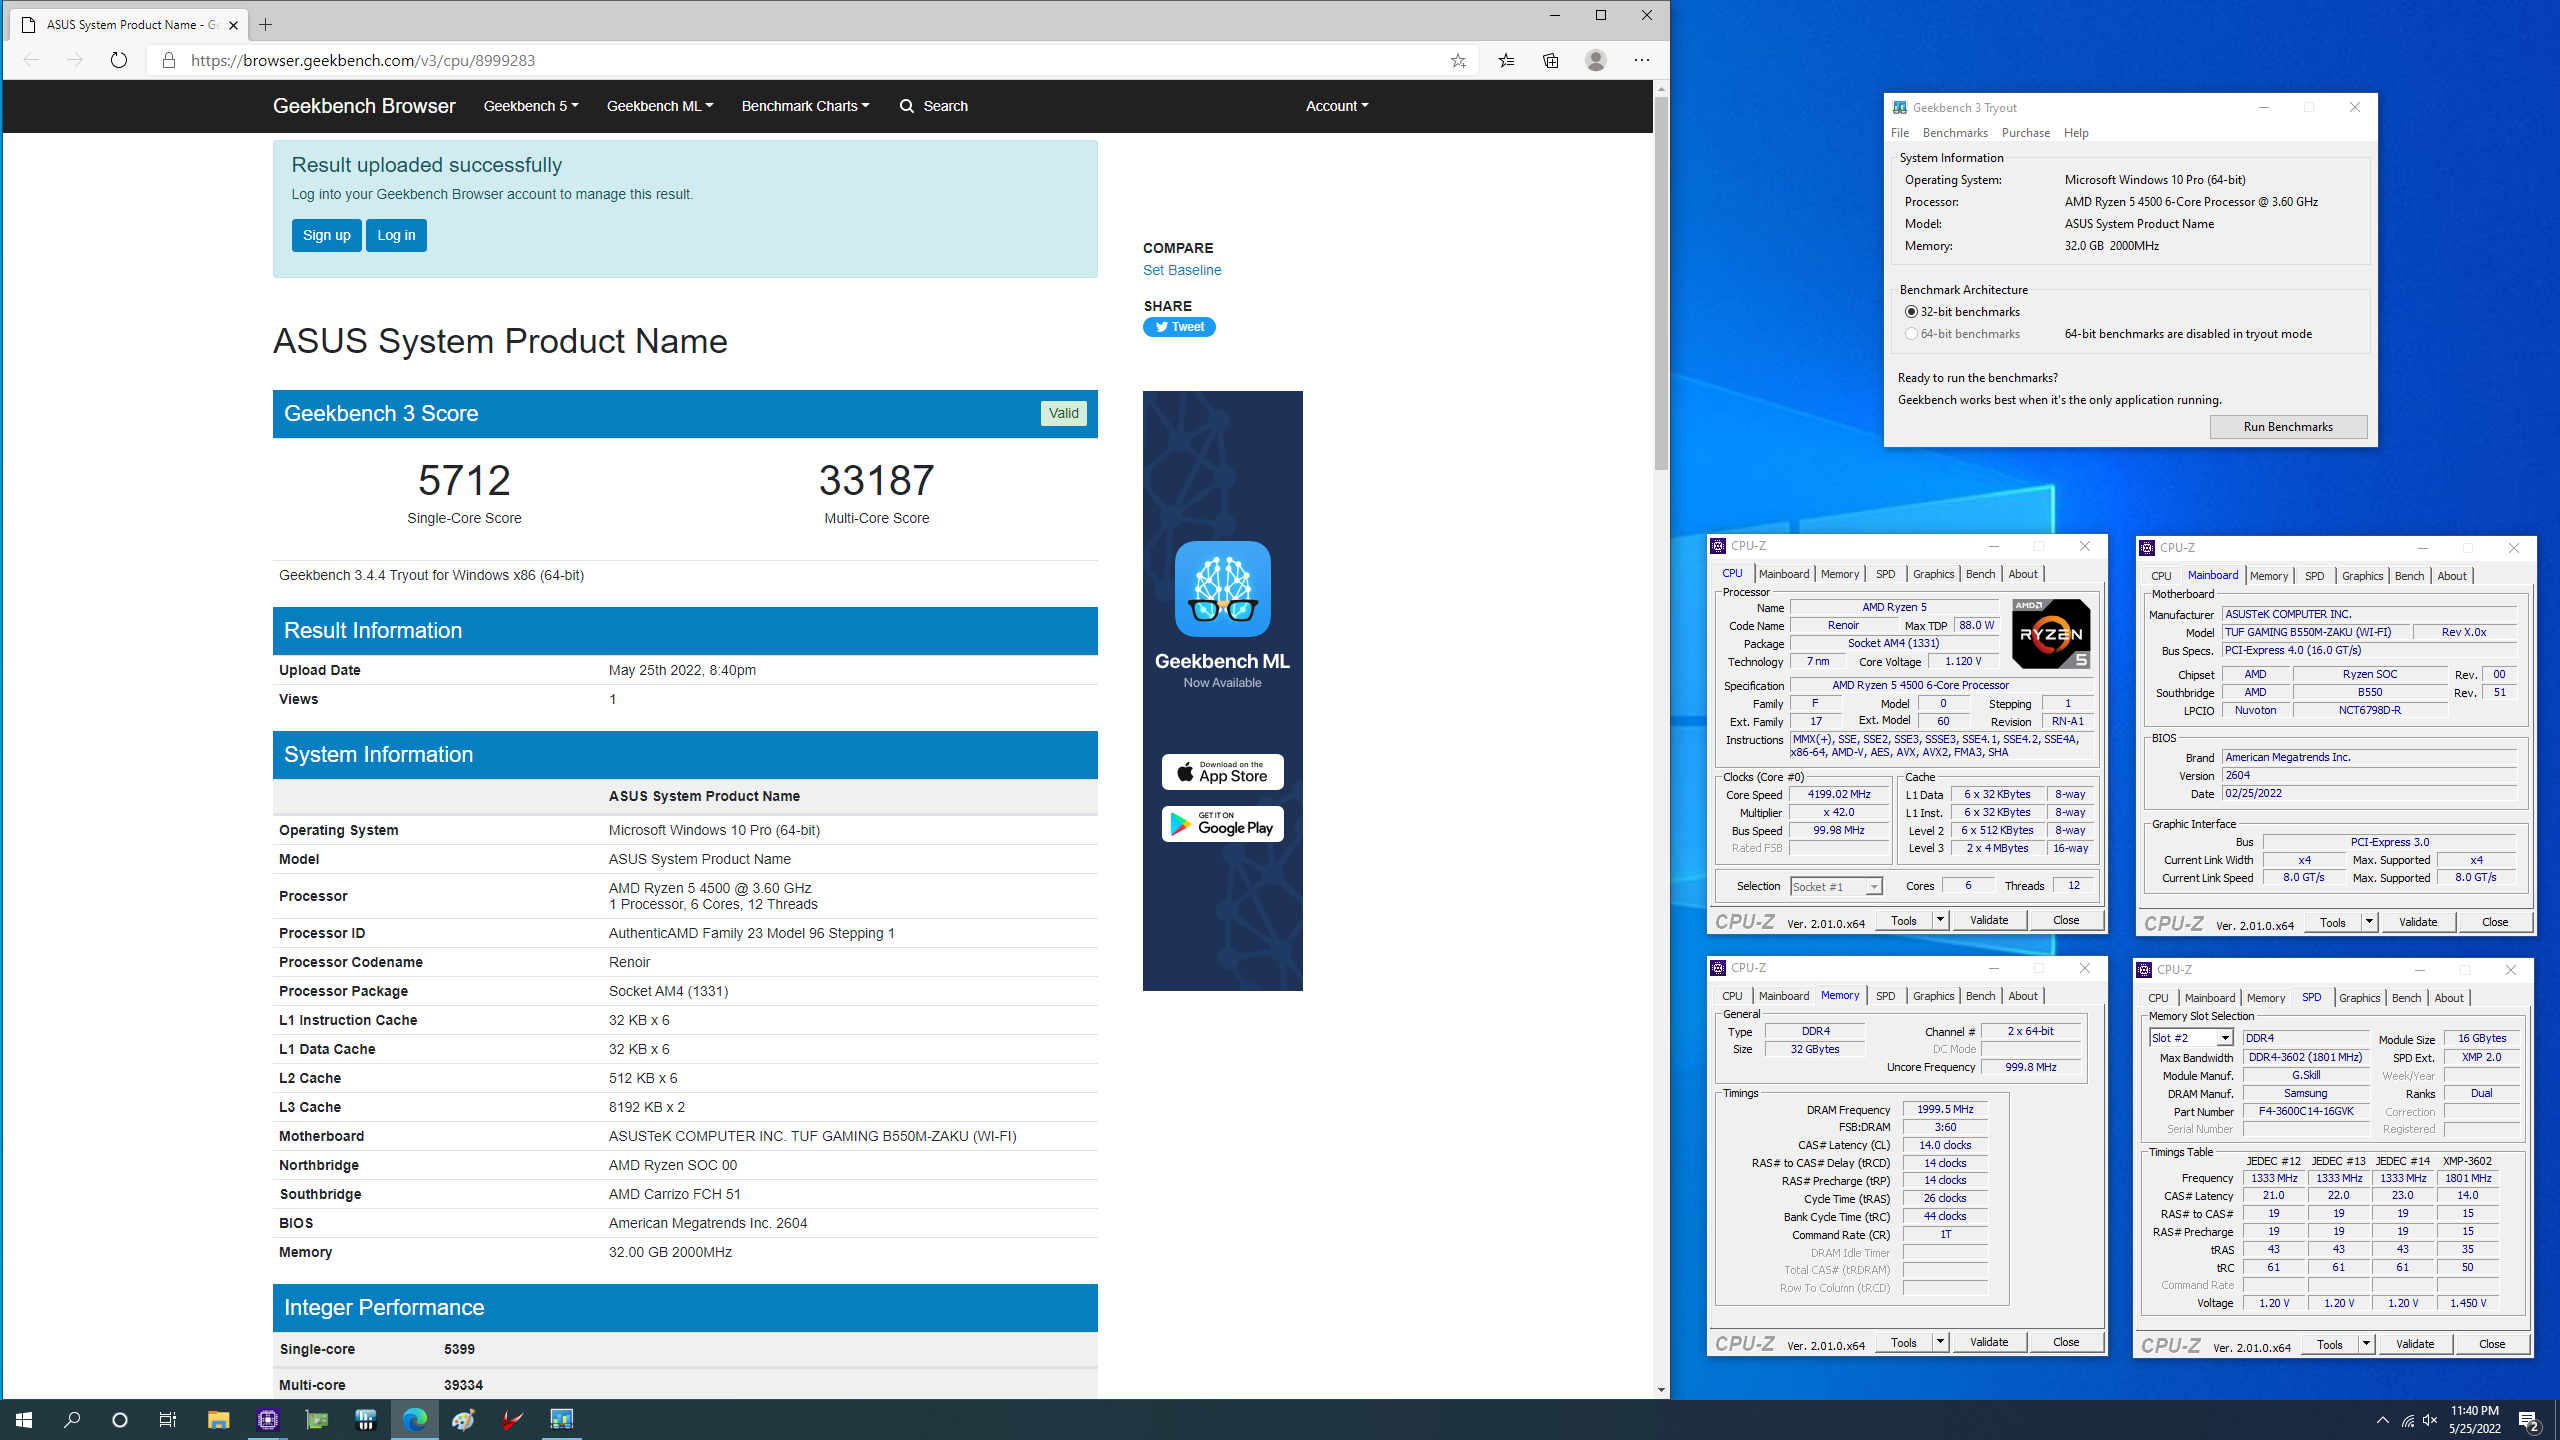2560x1440 pixels.
Task: Open File menu in Geekbench 3 Tryout
Action: click(1899, 133)
